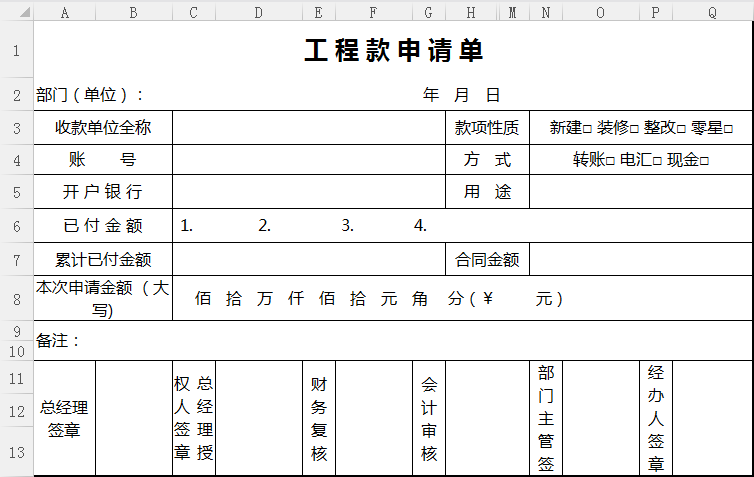754x477 pixels.
Task: Select row 8 header
Action: point(16,298)
